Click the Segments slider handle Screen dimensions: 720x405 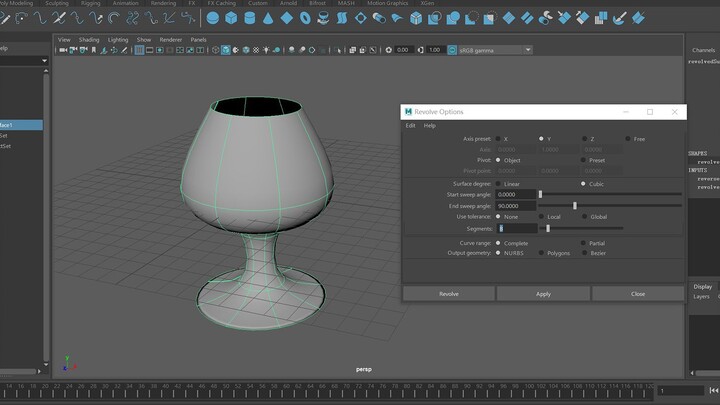(548, 228)
